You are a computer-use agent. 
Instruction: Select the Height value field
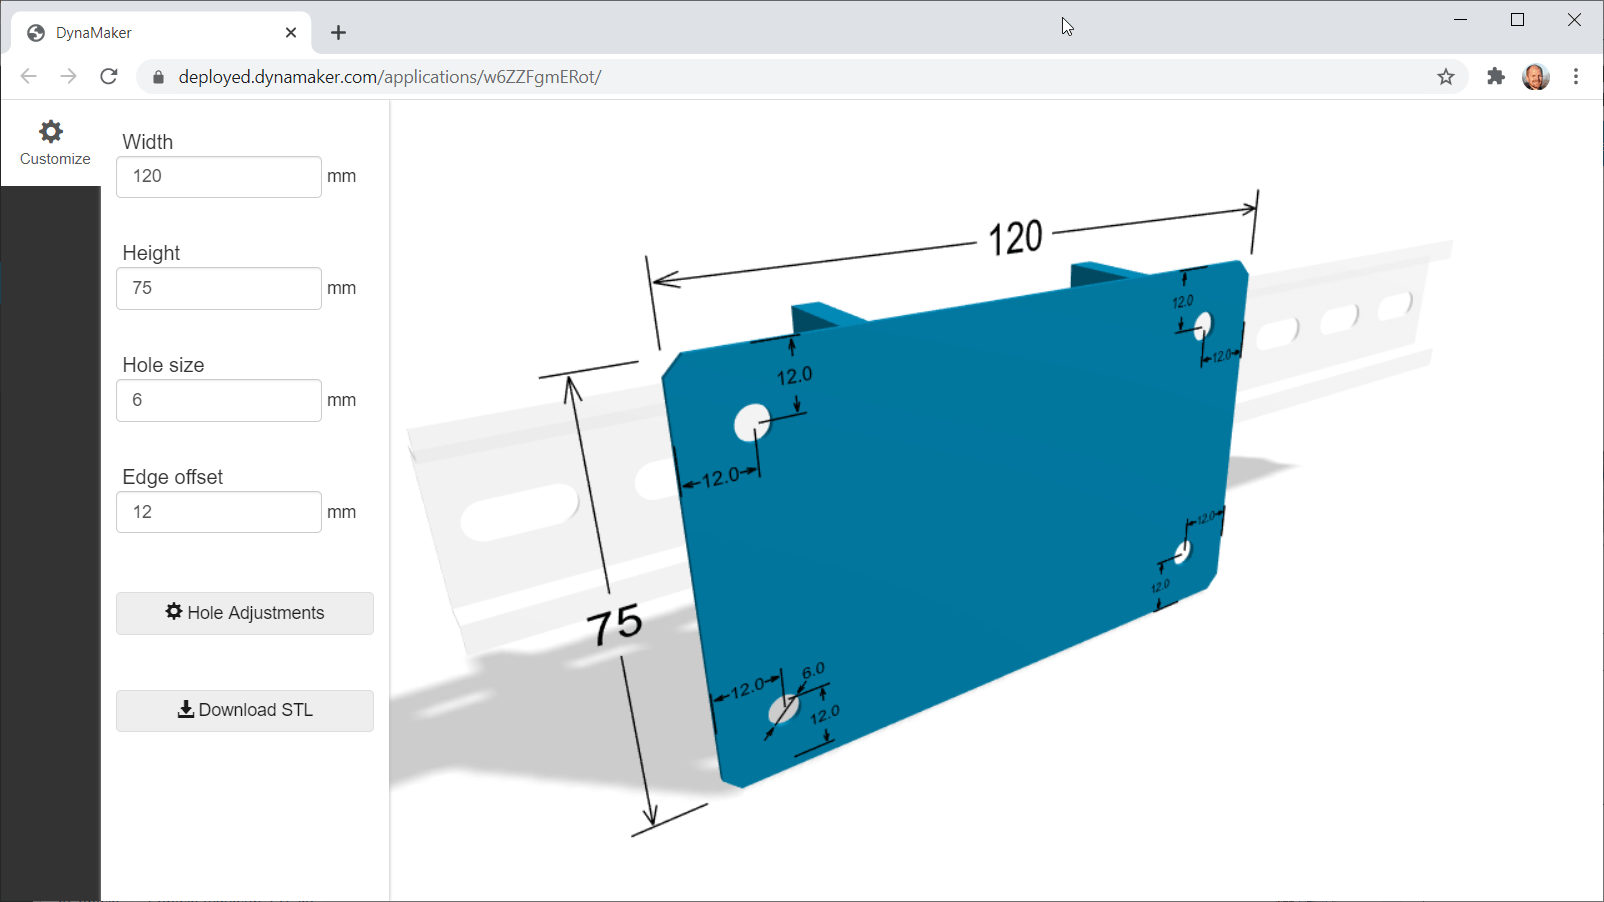click(x=218, y=288)
